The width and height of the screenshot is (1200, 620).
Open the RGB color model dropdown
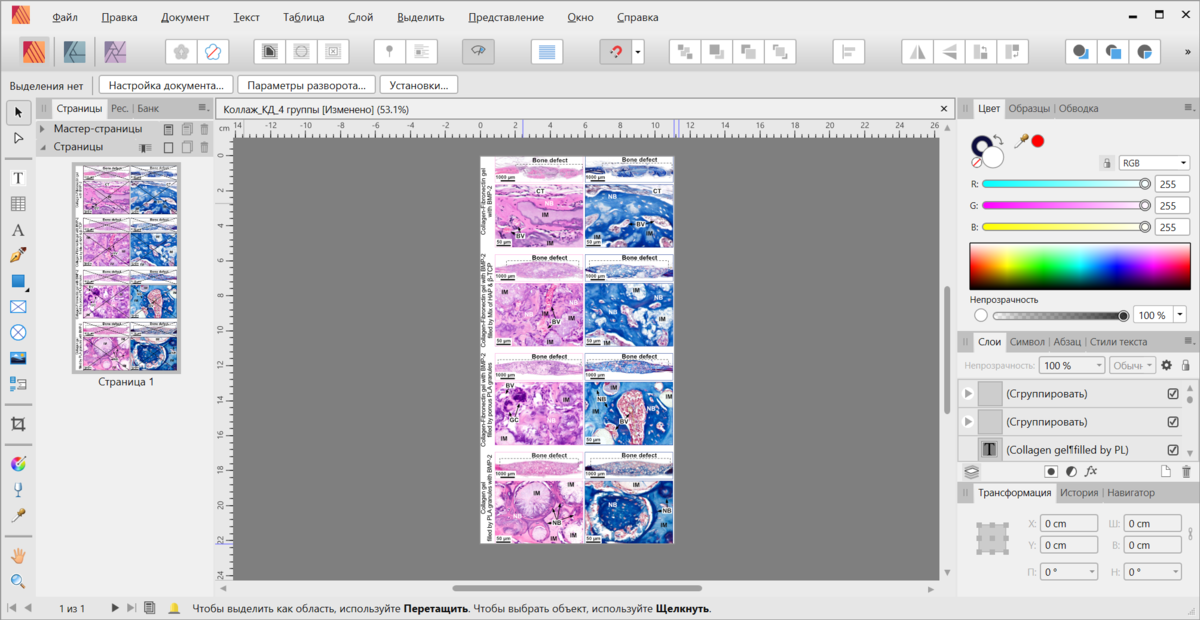tap(1154, 163)
